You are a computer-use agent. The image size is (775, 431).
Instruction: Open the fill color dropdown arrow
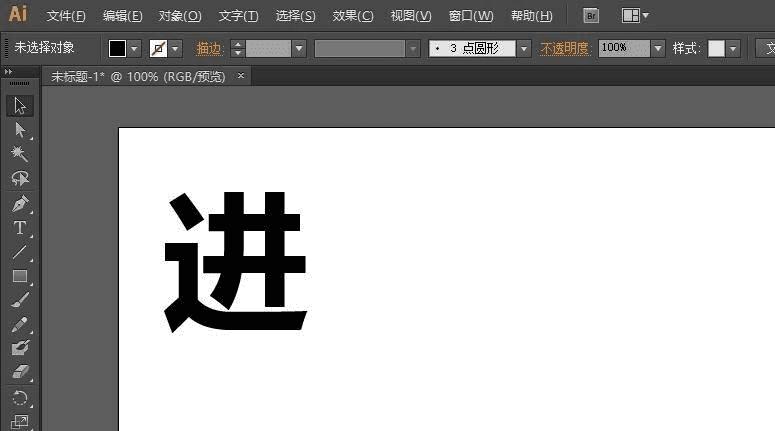tap(134, 48)
